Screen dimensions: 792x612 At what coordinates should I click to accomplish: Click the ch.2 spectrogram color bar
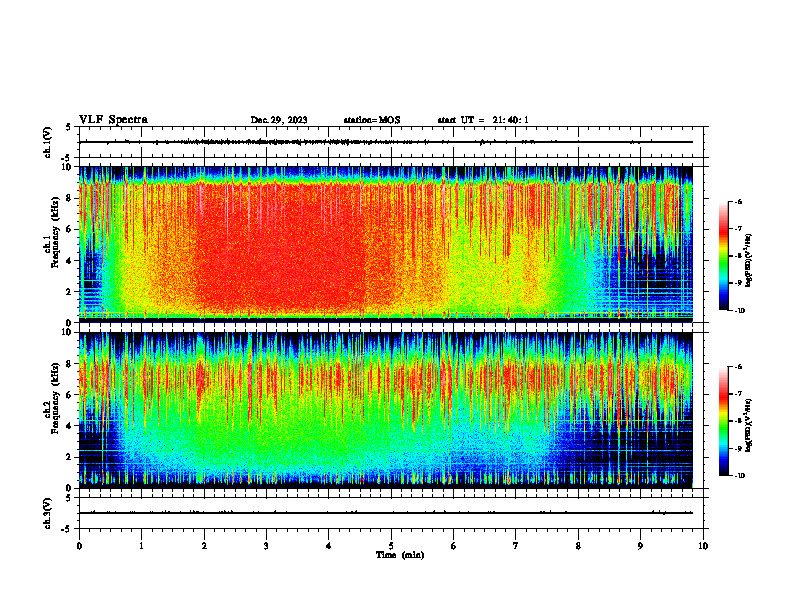pos(724,421)
